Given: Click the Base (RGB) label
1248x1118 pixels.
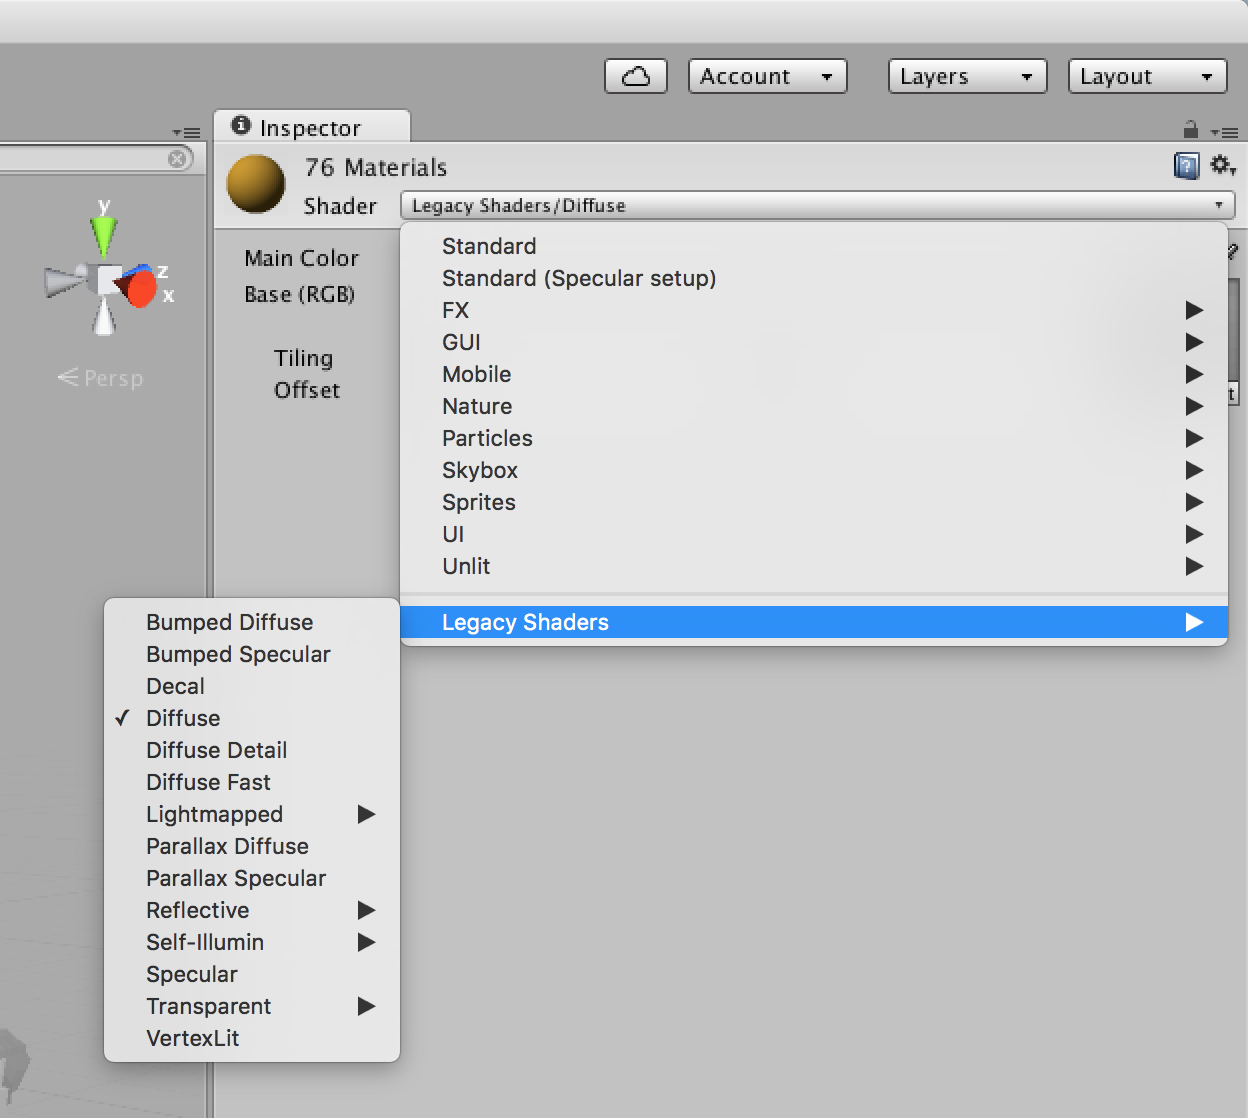Looking at the screenshot, I should tap(300, 294).
